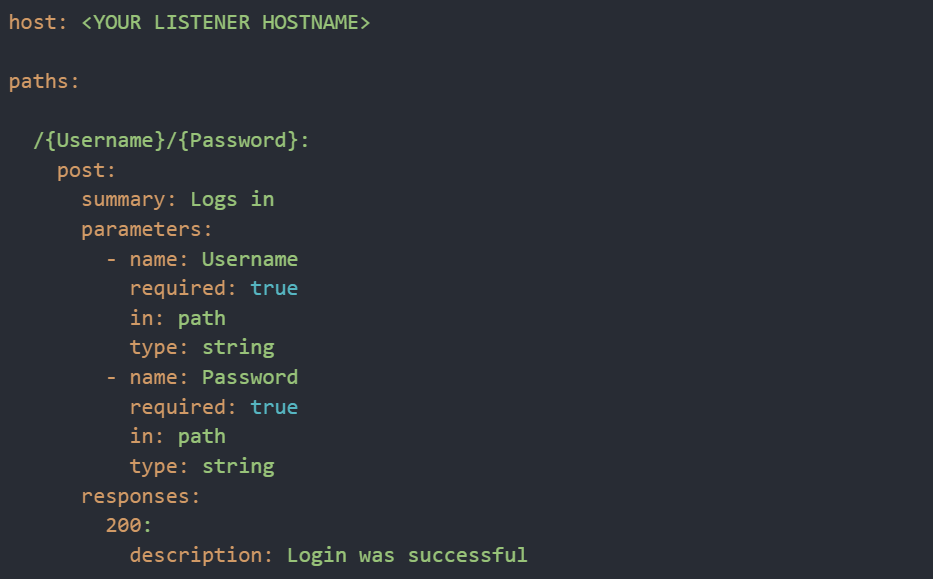Click the Username value after first name key
Image resolution: width=933 pixels, height=579 pixels.
(249, 259)
